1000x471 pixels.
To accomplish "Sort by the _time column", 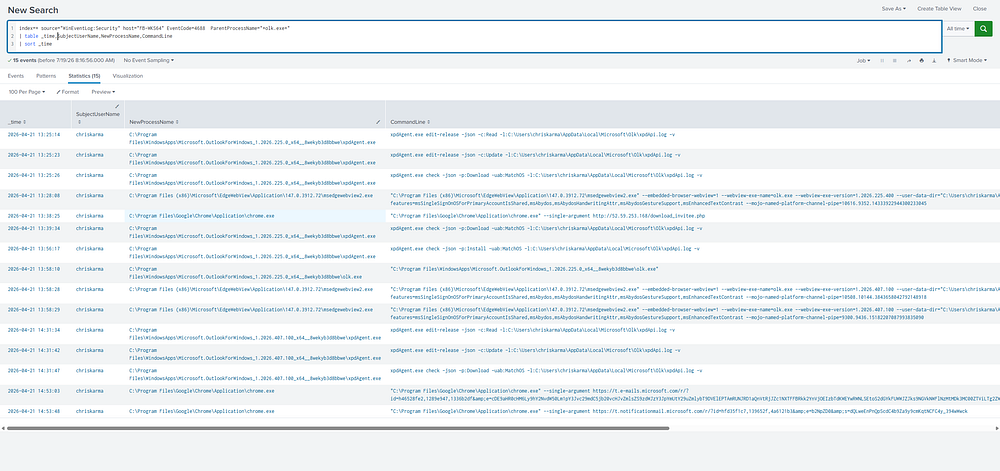I will coord(17,122).
